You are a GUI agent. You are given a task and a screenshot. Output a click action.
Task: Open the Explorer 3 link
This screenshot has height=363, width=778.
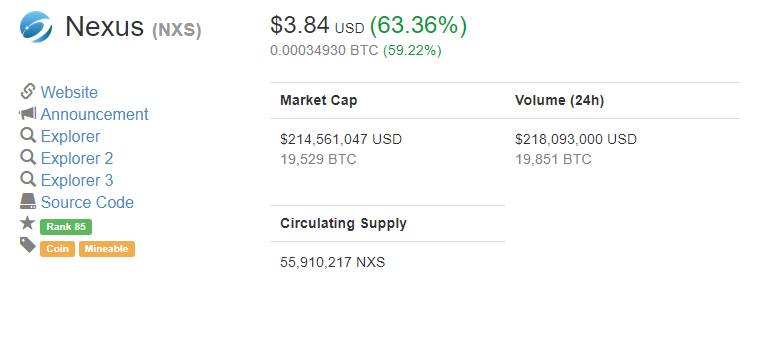(77, 180)
